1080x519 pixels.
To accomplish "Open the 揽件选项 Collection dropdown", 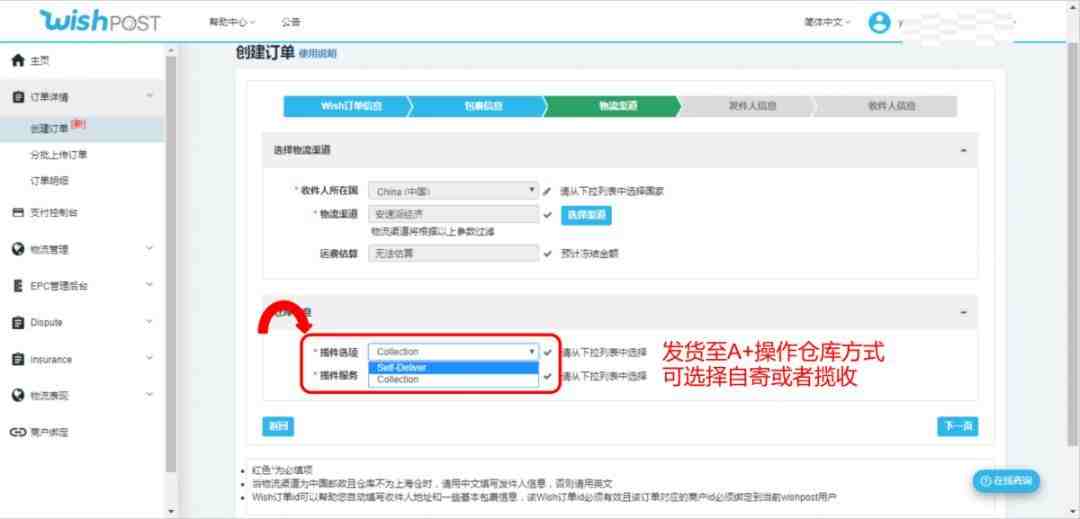I will tap(453, 352).
